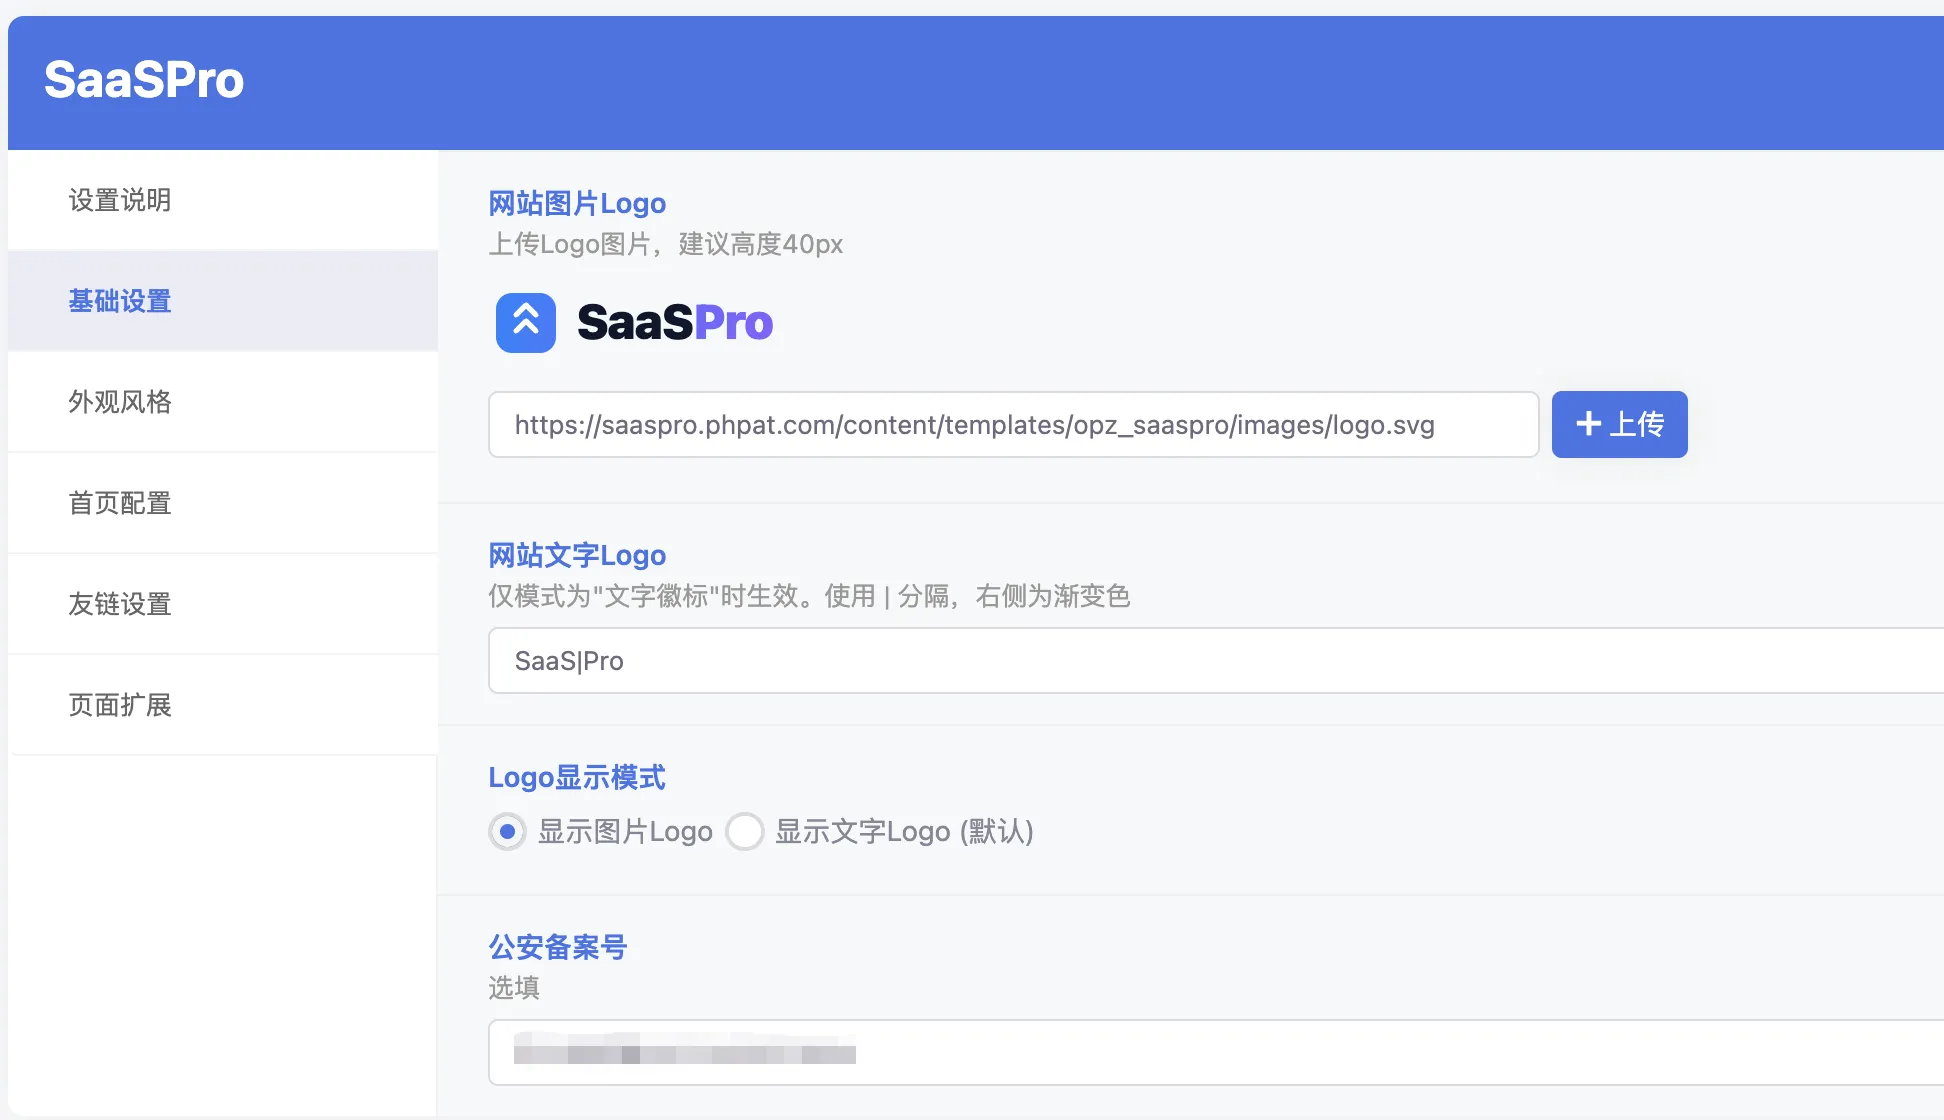The image size is (1944, 1120).
Task: Click the logo.svg URL input field
Action: click(1012, 424)
